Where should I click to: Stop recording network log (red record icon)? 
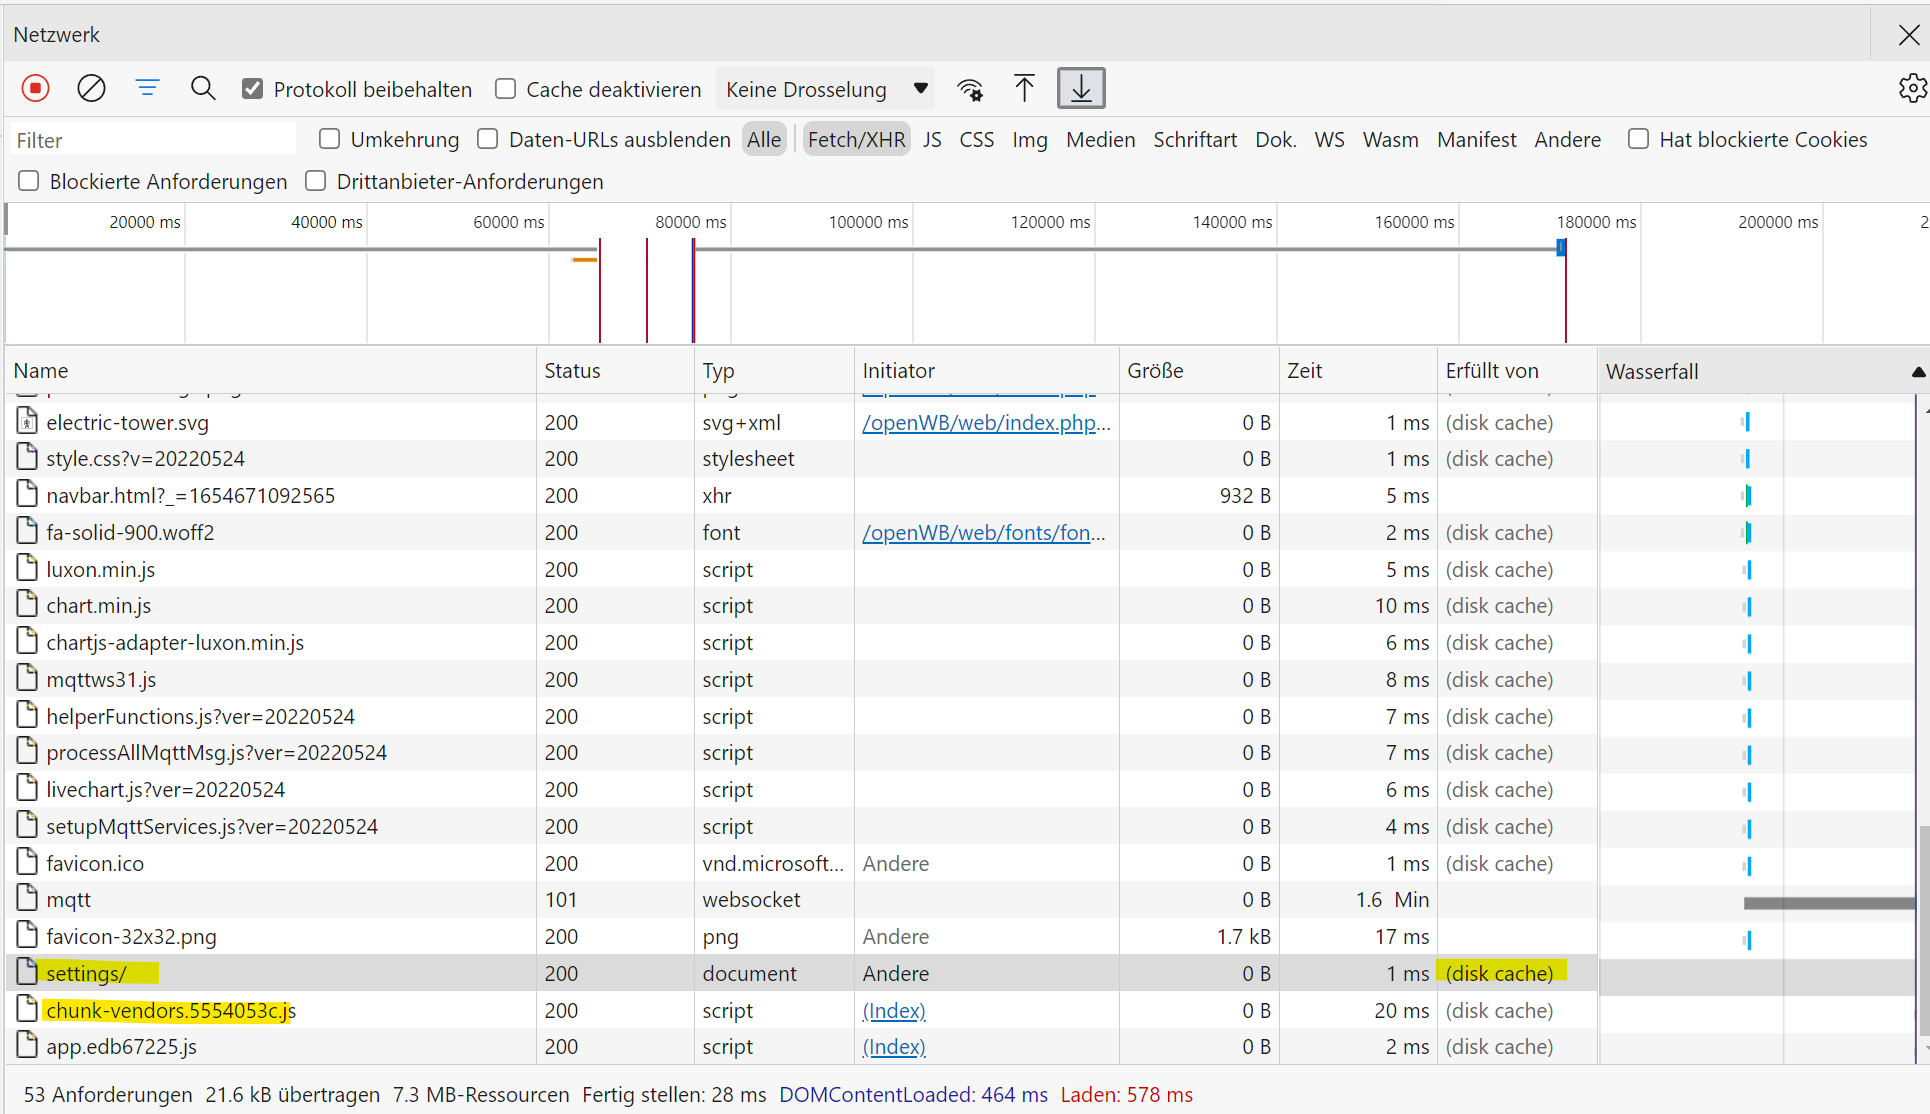click(x=36, y=89)
